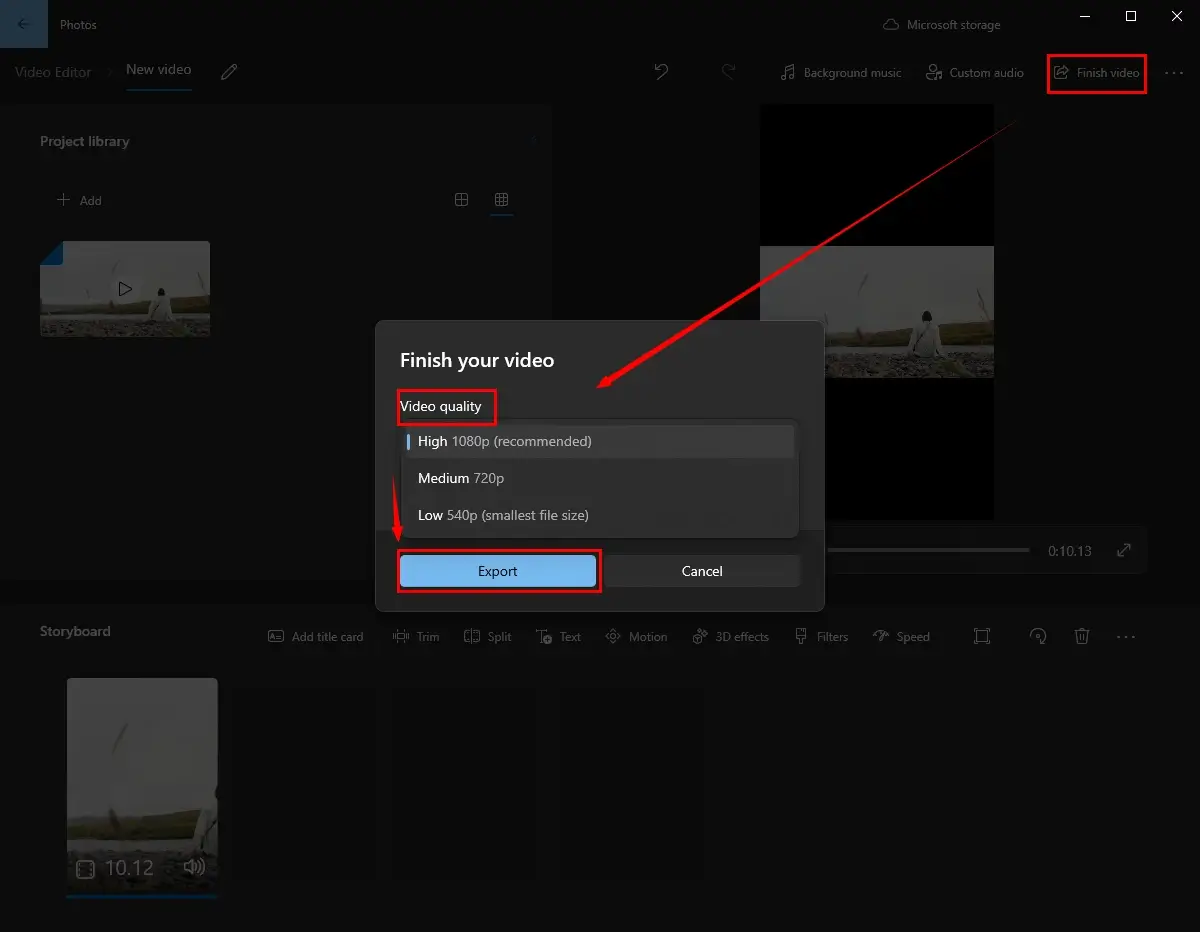The height and width of the screenshot is (932, 1200).
Task: Add media to the Project library
Action: point(79,200)
